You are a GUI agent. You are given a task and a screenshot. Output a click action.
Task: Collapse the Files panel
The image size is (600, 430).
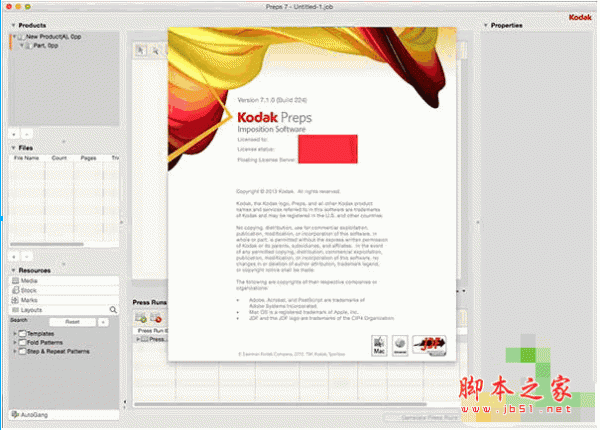13,148
